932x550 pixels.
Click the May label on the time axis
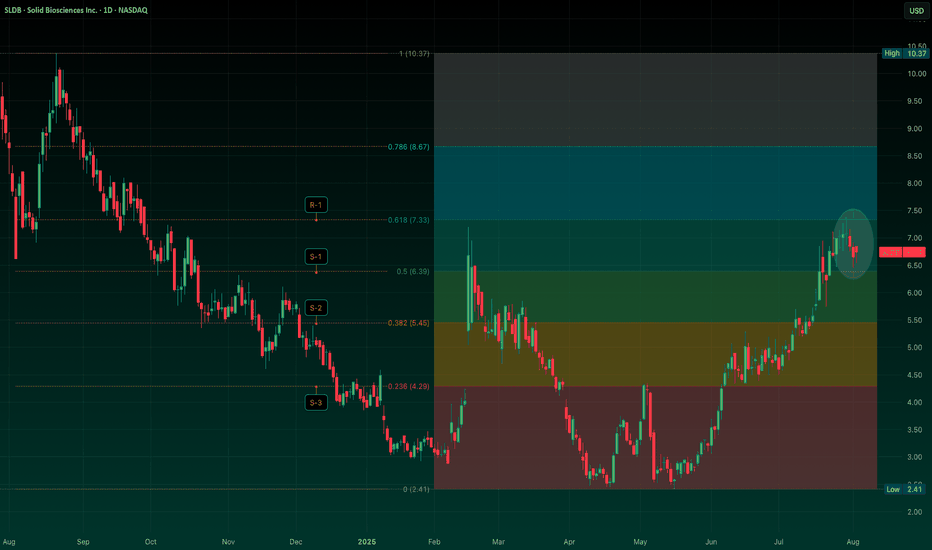pyautogui.click(x=640, y=542)
